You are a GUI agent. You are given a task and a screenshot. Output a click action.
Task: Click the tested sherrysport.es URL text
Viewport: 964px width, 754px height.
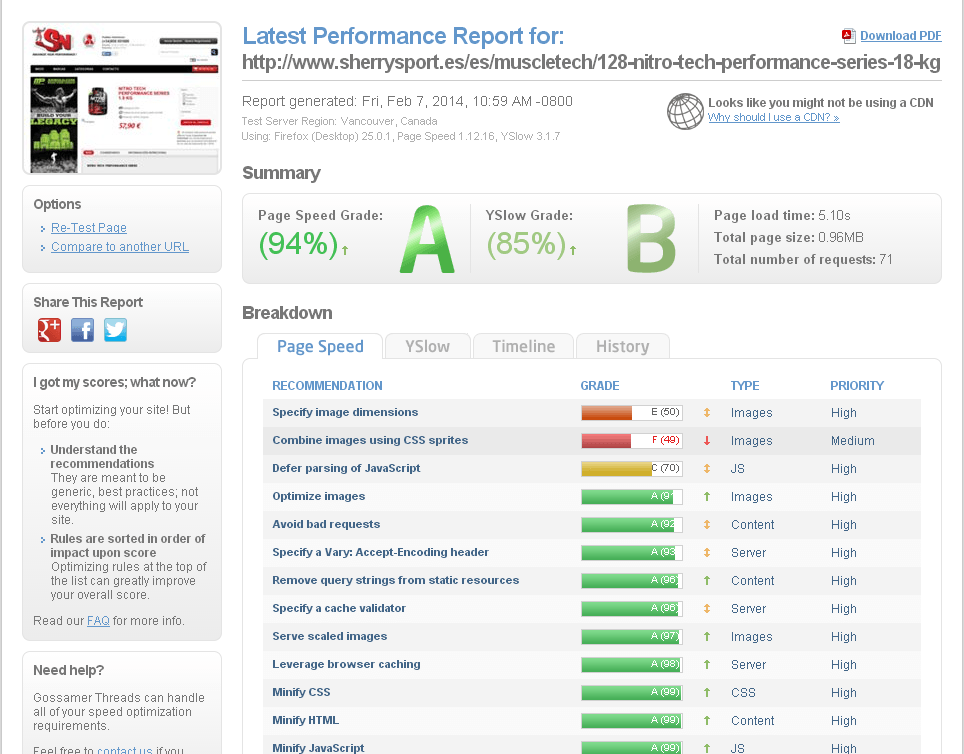tap(591, 62)
